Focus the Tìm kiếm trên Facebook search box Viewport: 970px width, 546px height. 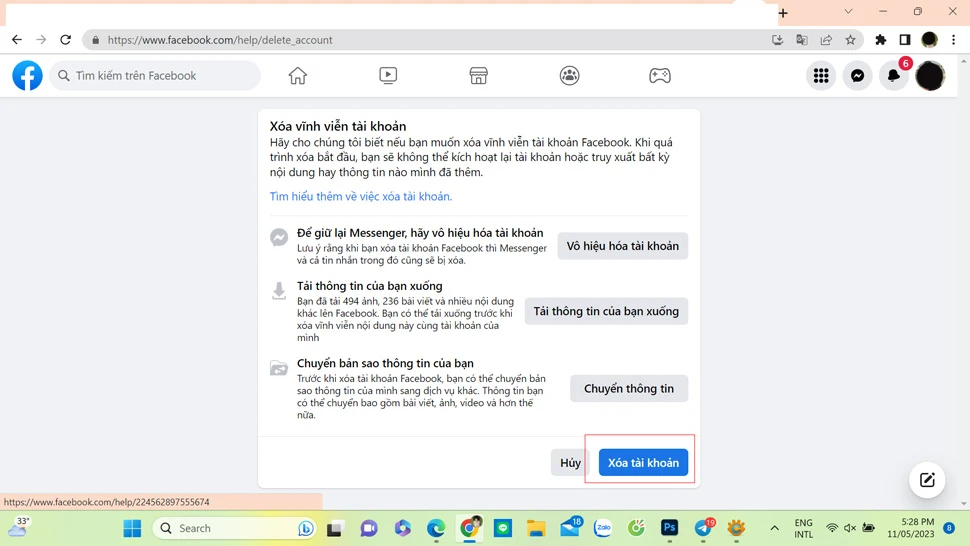(x=155, y=75)
